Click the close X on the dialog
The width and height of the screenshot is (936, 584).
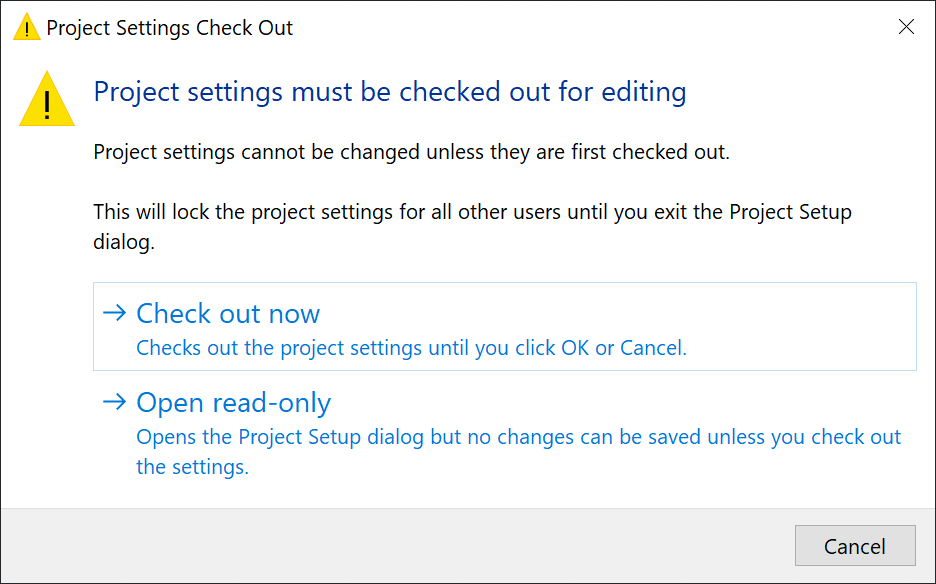(x=906, y=27)
